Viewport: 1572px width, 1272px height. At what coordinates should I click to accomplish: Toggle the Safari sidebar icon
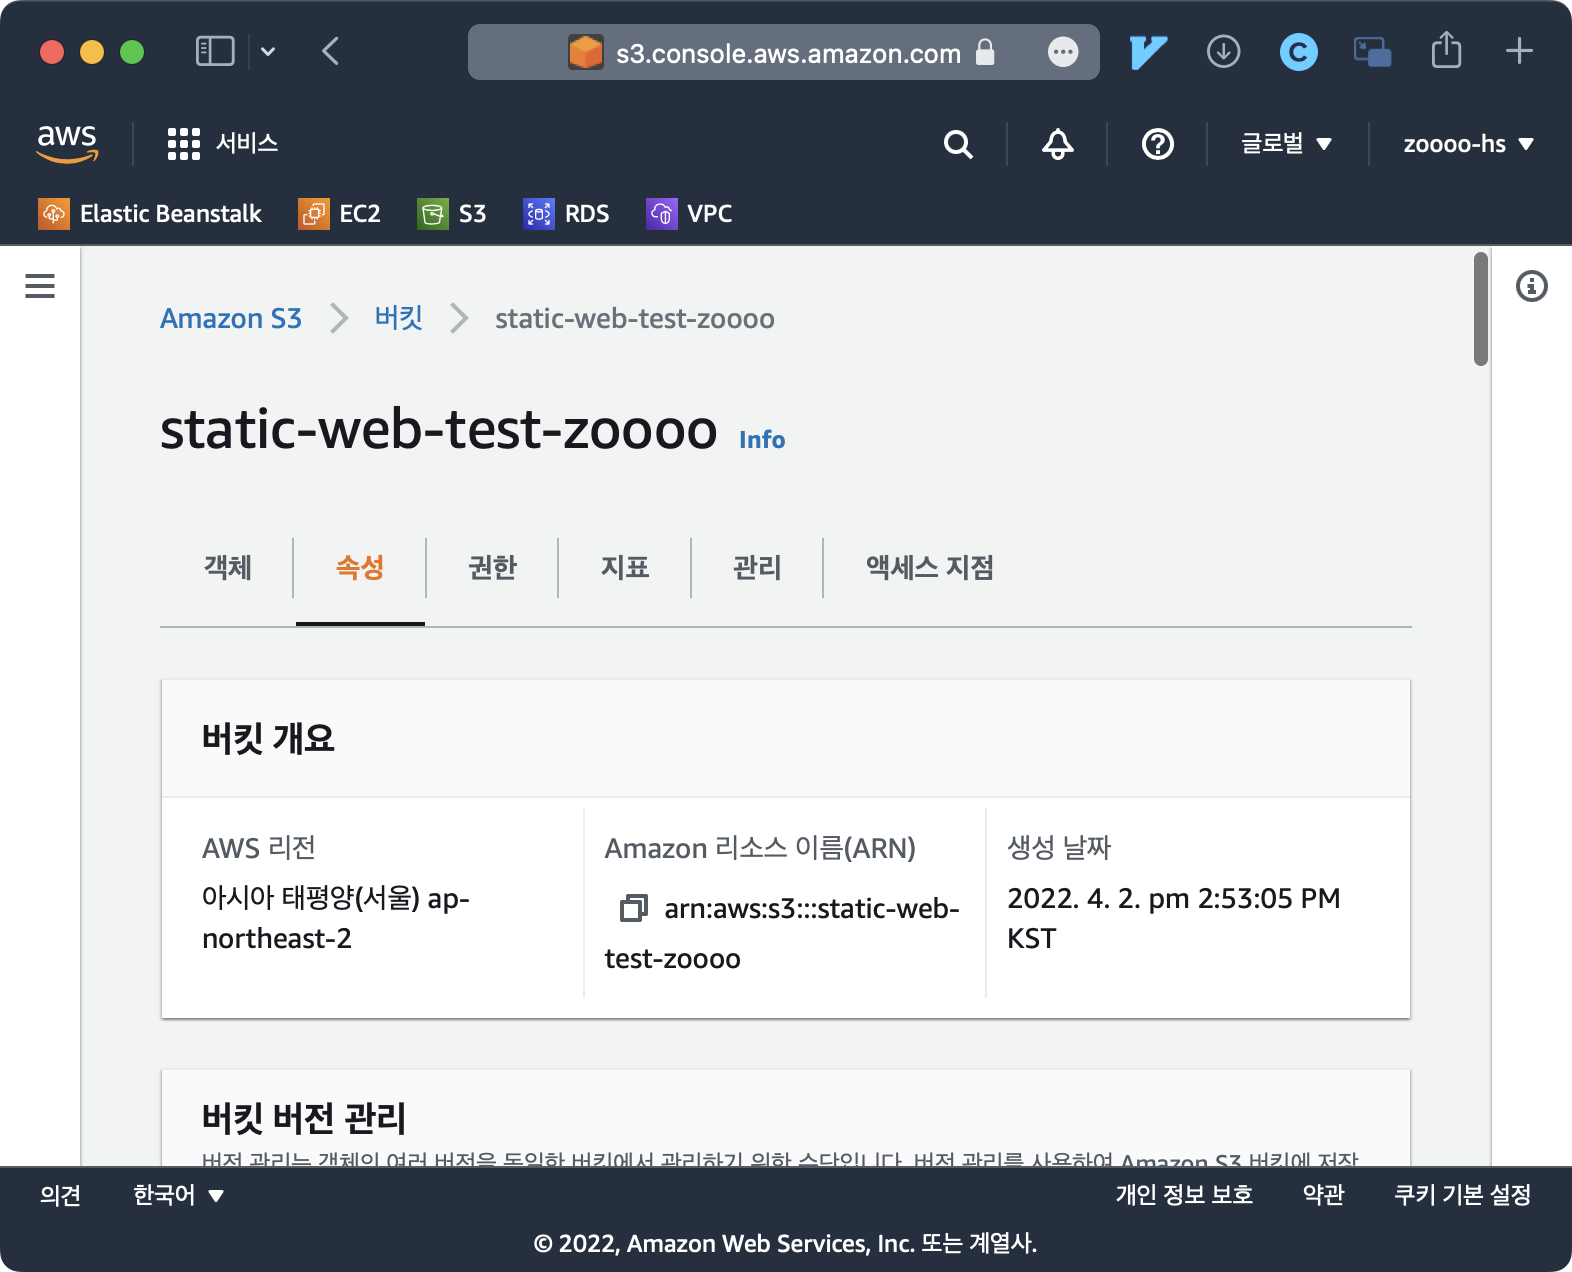tap(215, 51)
